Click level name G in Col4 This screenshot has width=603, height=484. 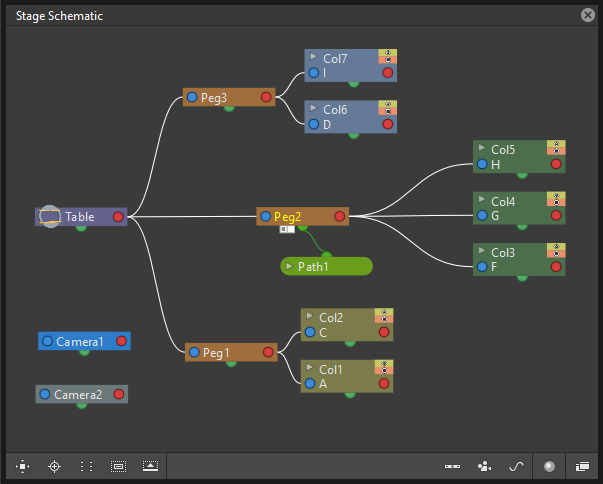coord(495,216)
